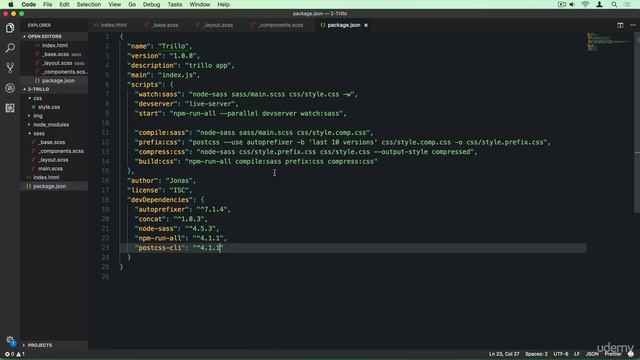Image resolution: width=640 pixels, height=360 pixels.
Task: Select _layout.scss under Open Editors
Action: coord(57,63)
